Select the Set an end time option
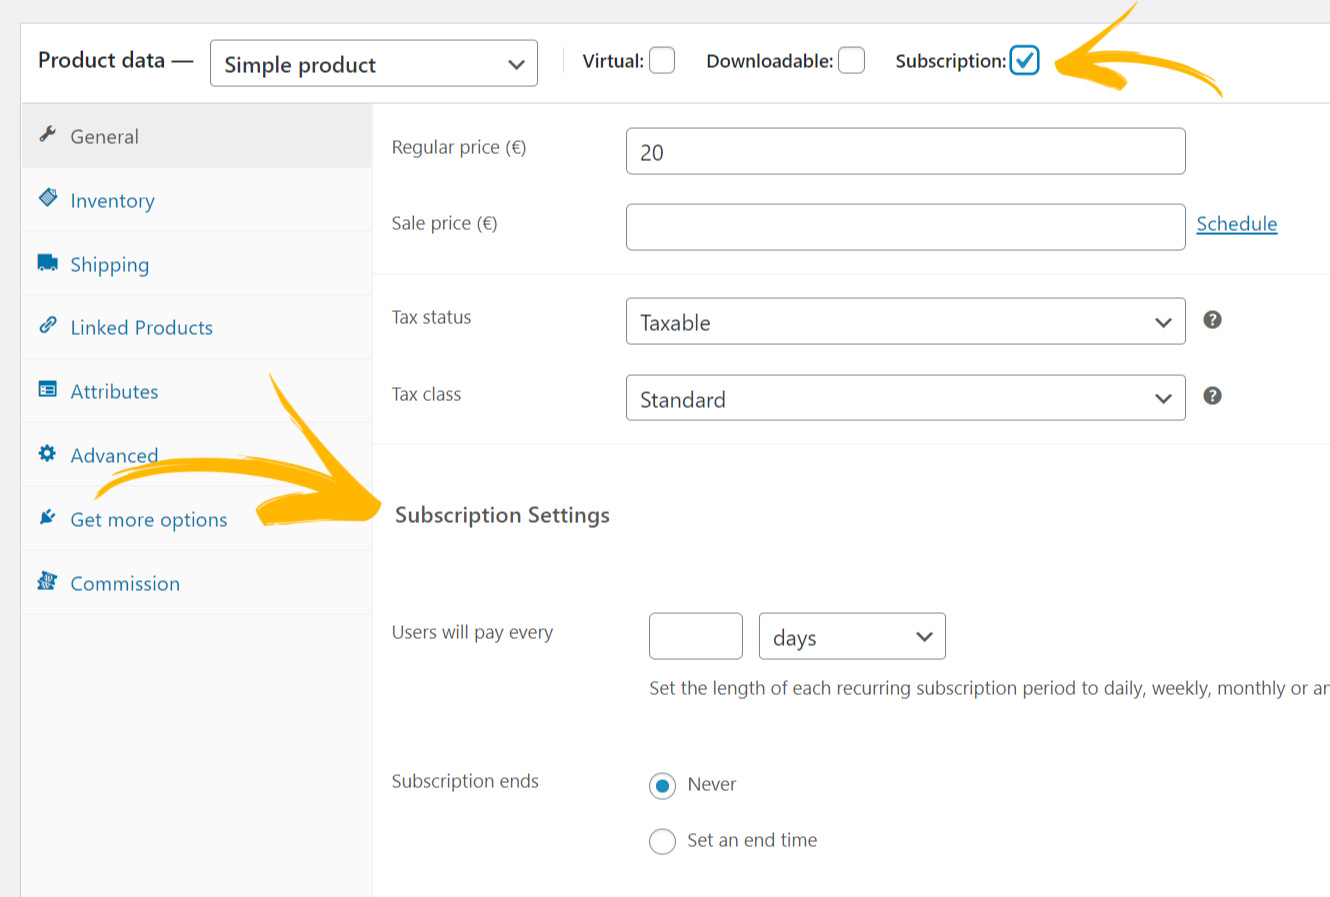 point(662,842)
